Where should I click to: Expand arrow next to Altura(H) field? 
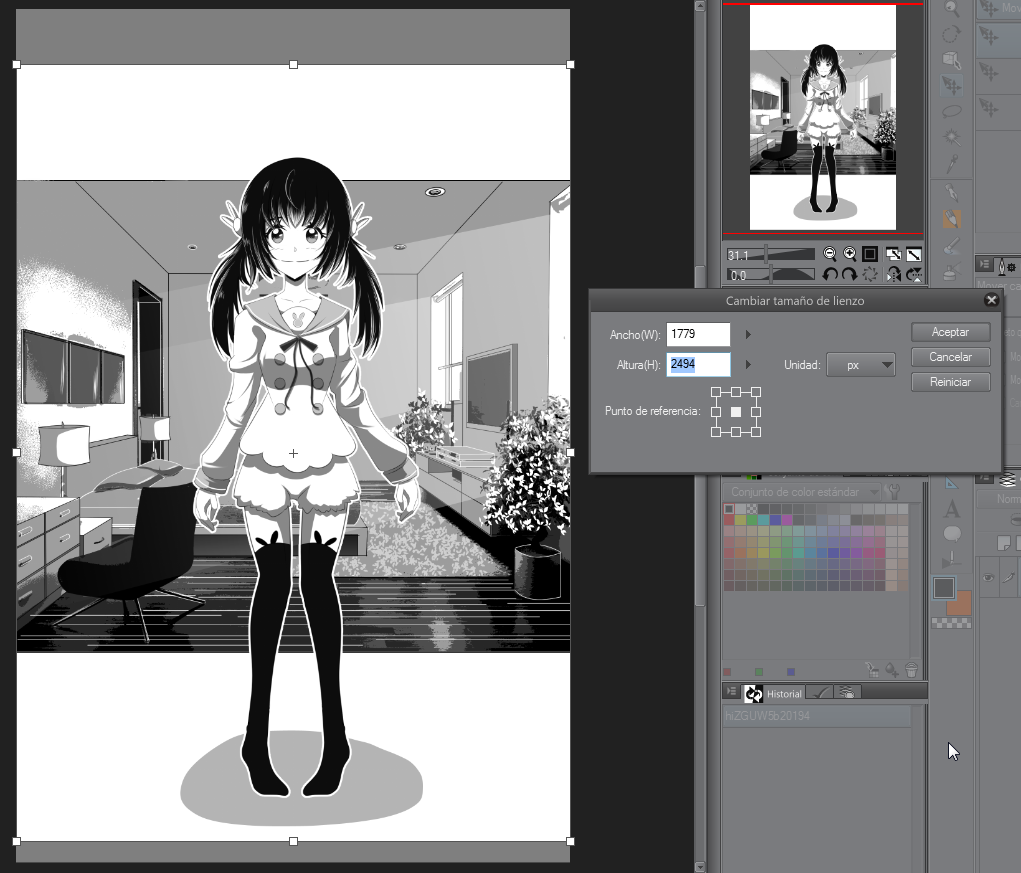click(x=748, y=365)
